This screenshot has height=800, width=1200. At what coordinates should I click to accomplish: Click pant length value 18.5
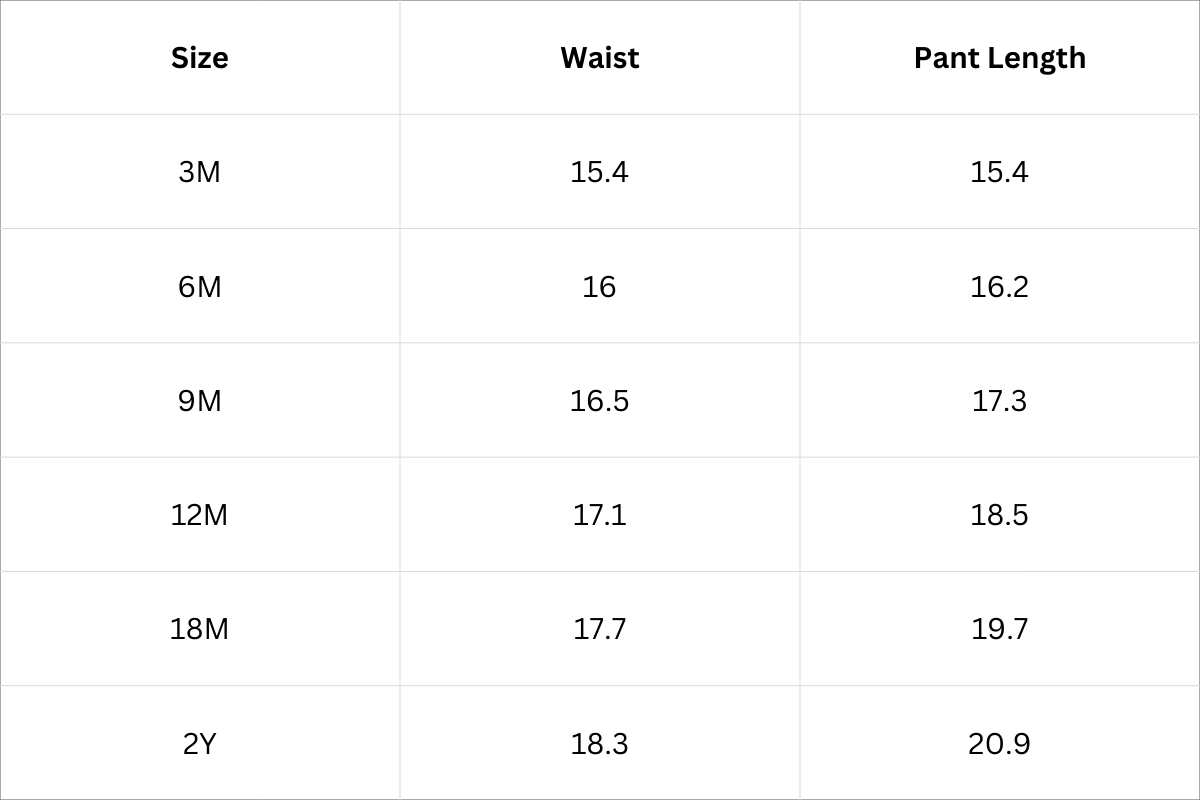click(x=999, y=515)
